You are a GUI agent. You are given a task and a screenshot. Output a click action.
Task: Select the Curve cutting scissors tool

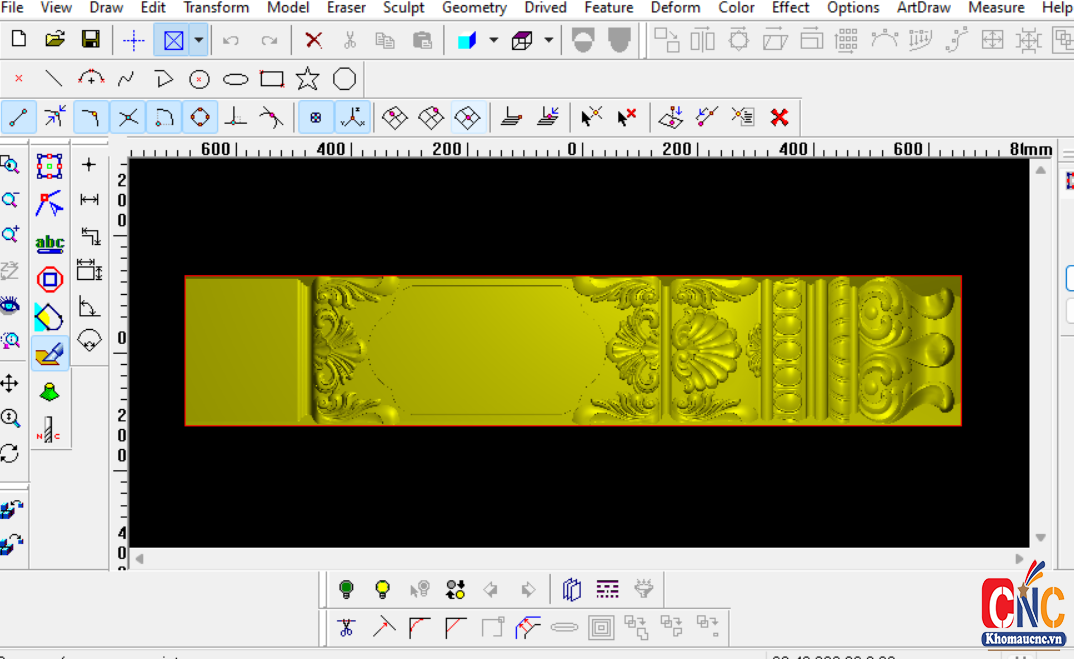(346, 627)
